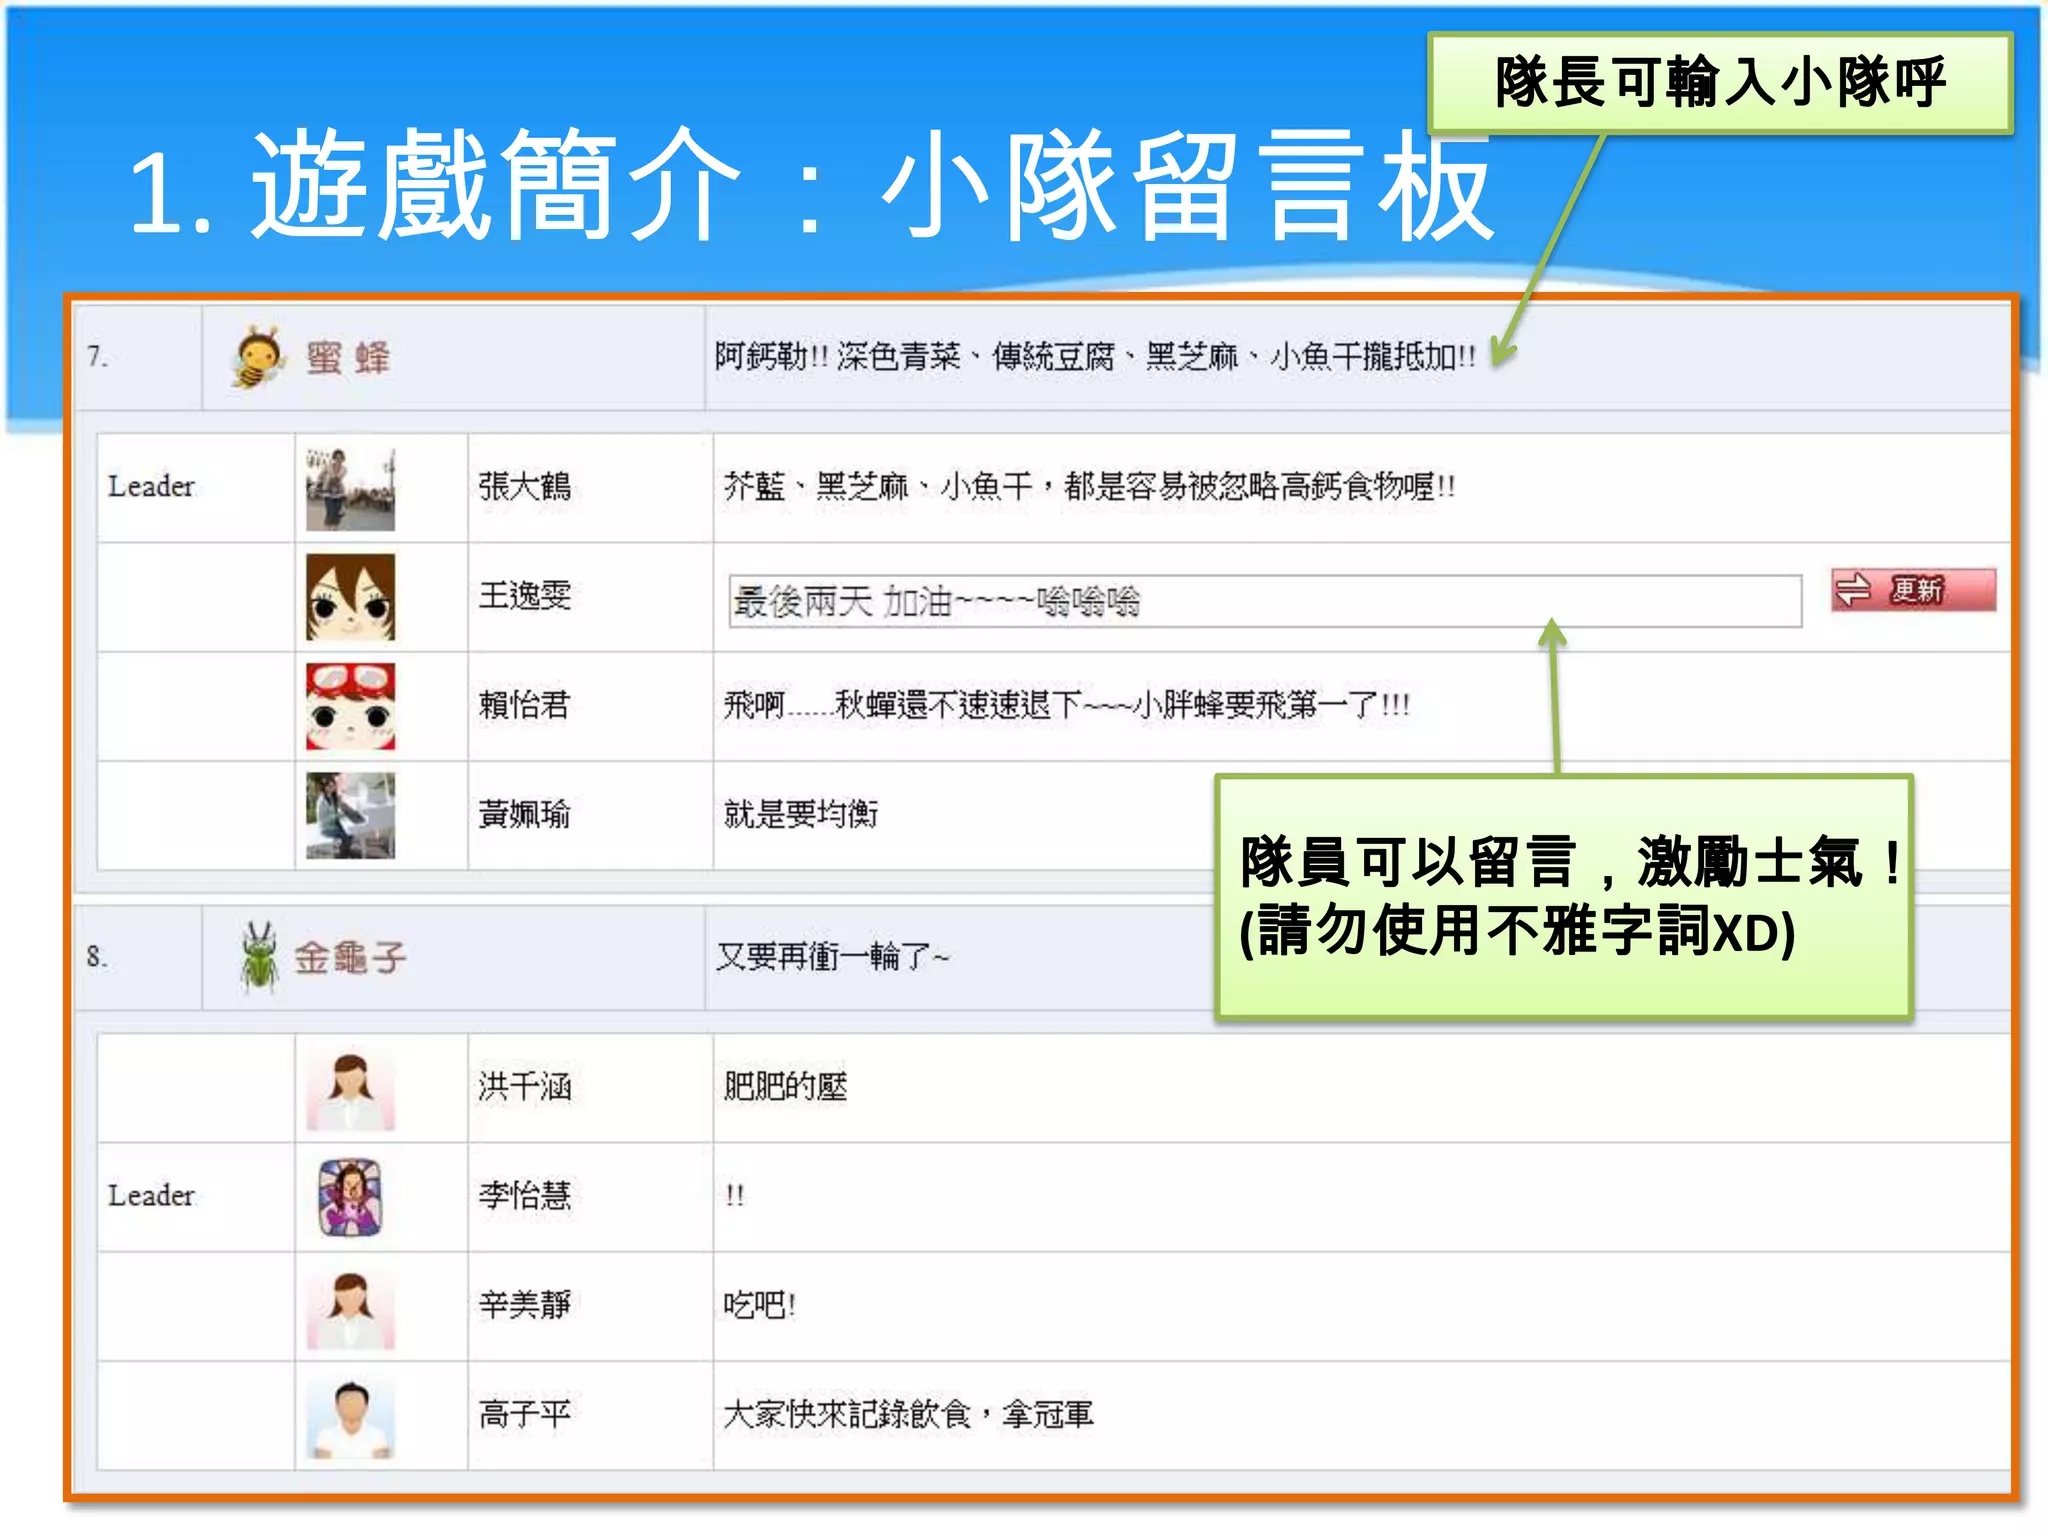
Task: Click message 吃吧!
Action: point(759,1304)
